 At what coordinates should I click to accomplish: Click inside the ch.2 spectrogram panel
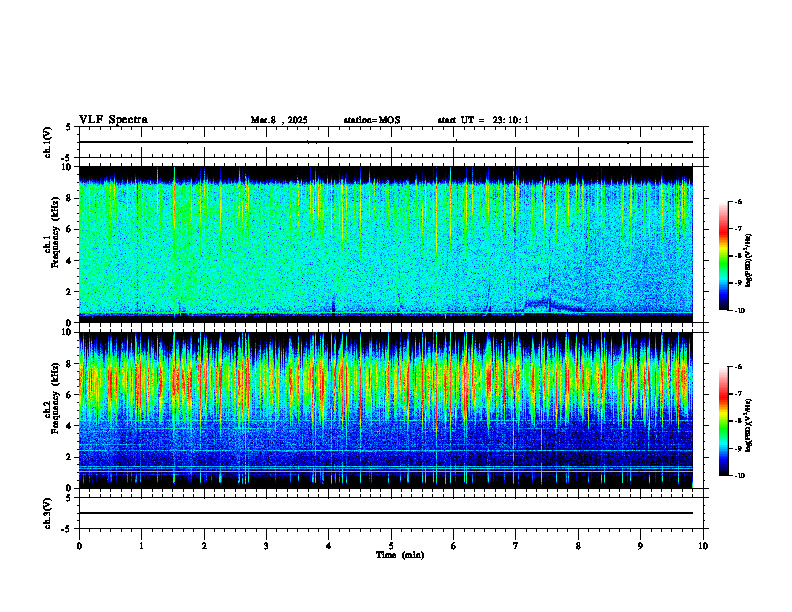[x=386, y=410]
